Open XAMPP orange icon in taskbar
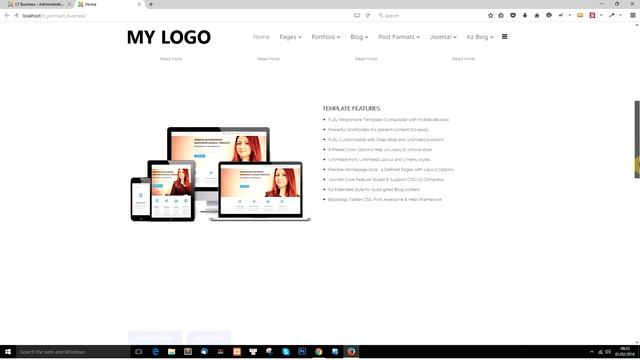Screen dimensions: 640x360 click(237, 351)
